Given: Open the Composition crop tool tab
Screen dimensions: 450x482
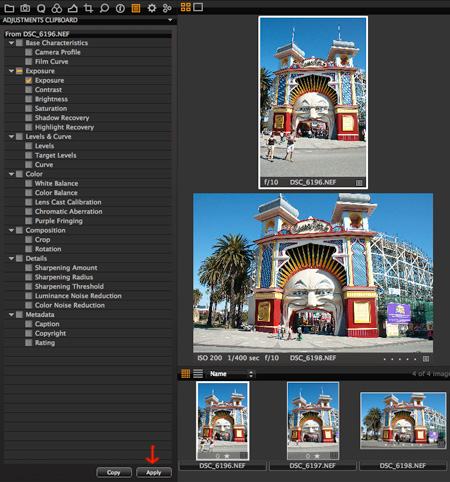Looking at the screenshot, I should (88, 8).
